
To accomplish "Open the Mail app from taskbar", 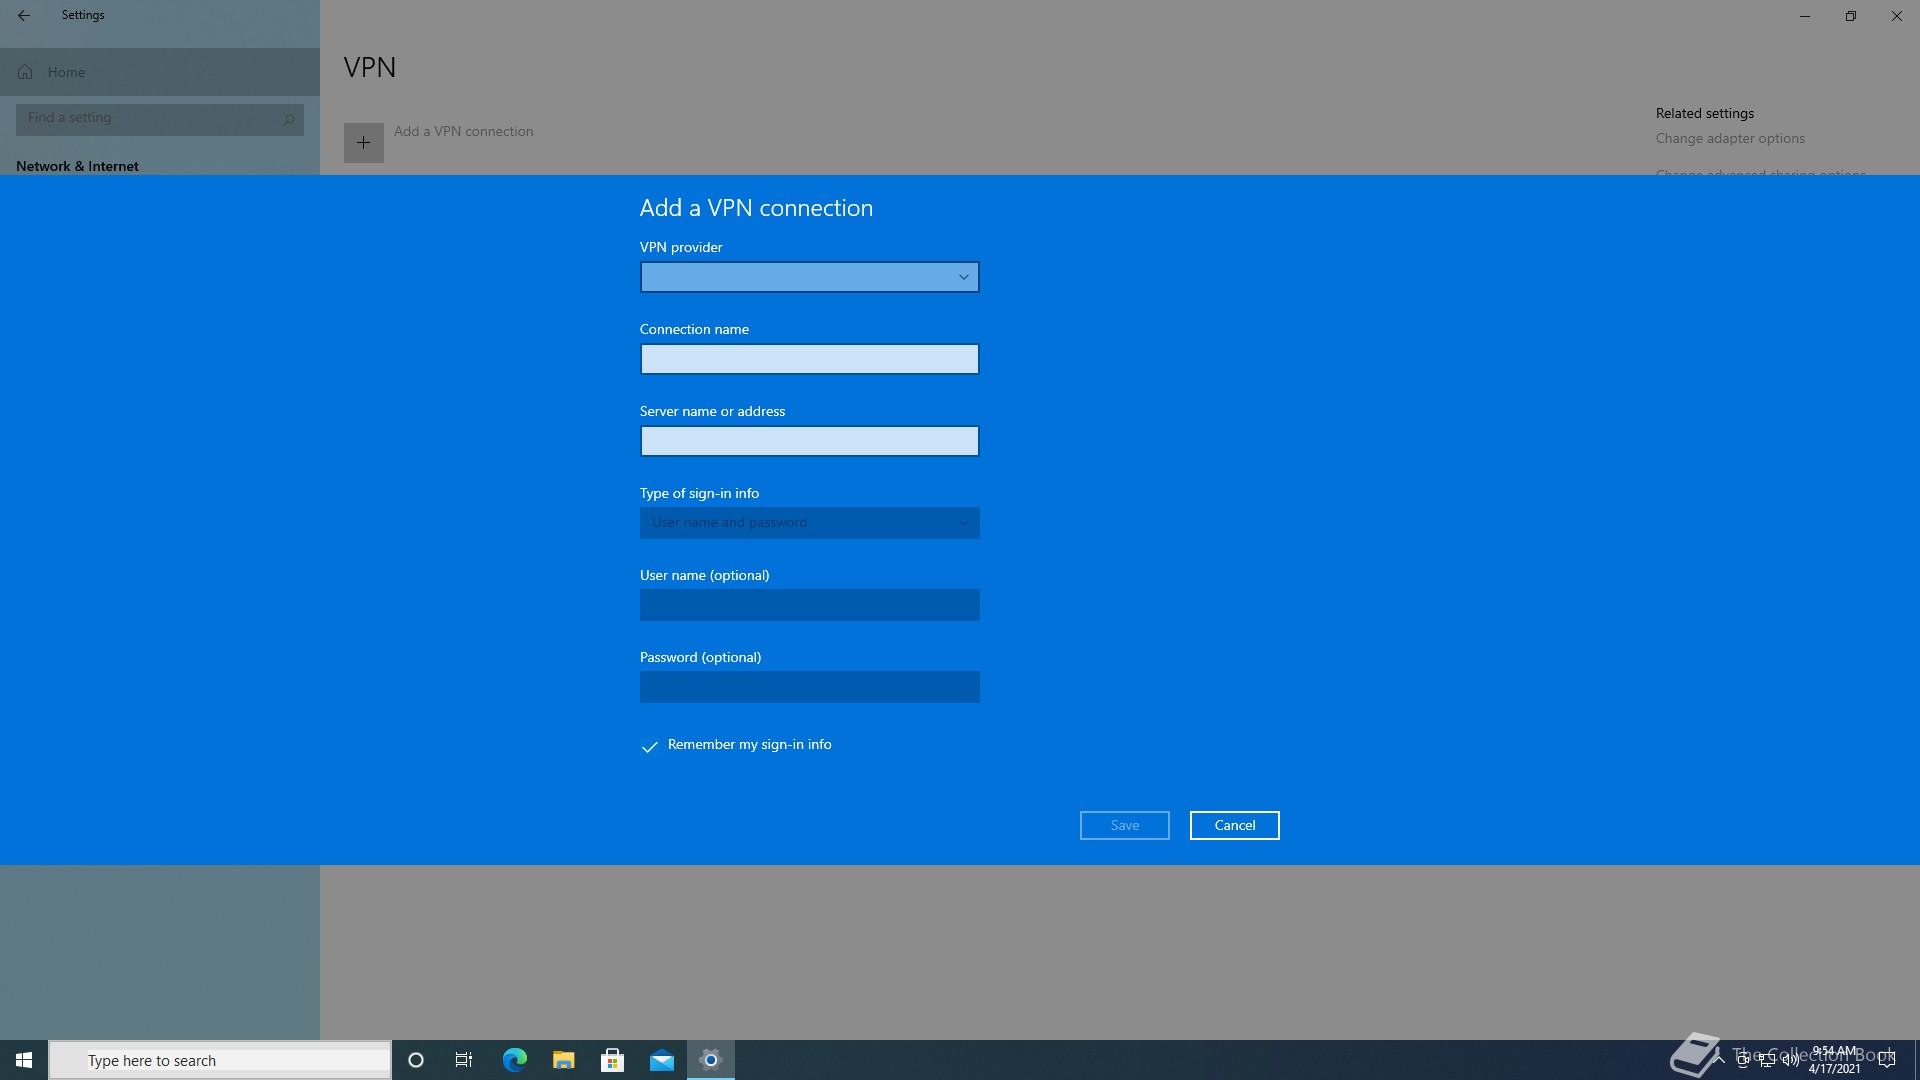I will 661,1060.
